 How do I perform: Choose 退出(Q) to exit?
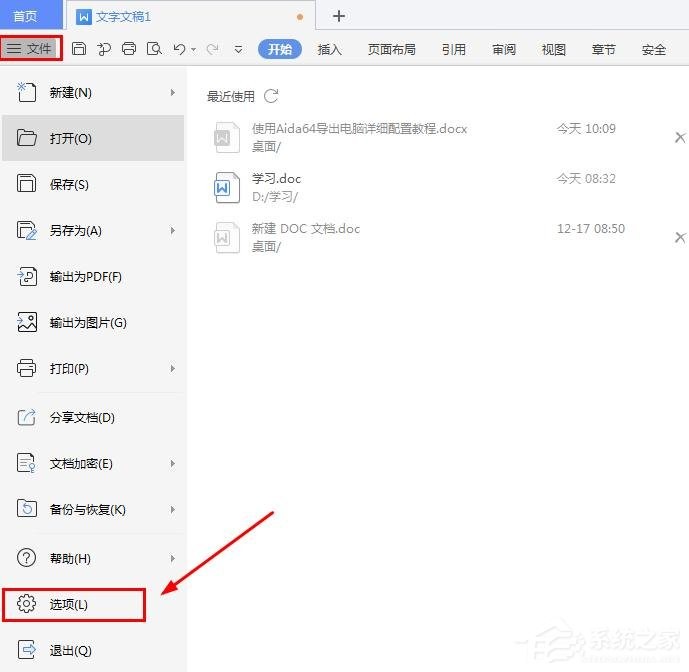pyautogui.click(x=93, y=650)
